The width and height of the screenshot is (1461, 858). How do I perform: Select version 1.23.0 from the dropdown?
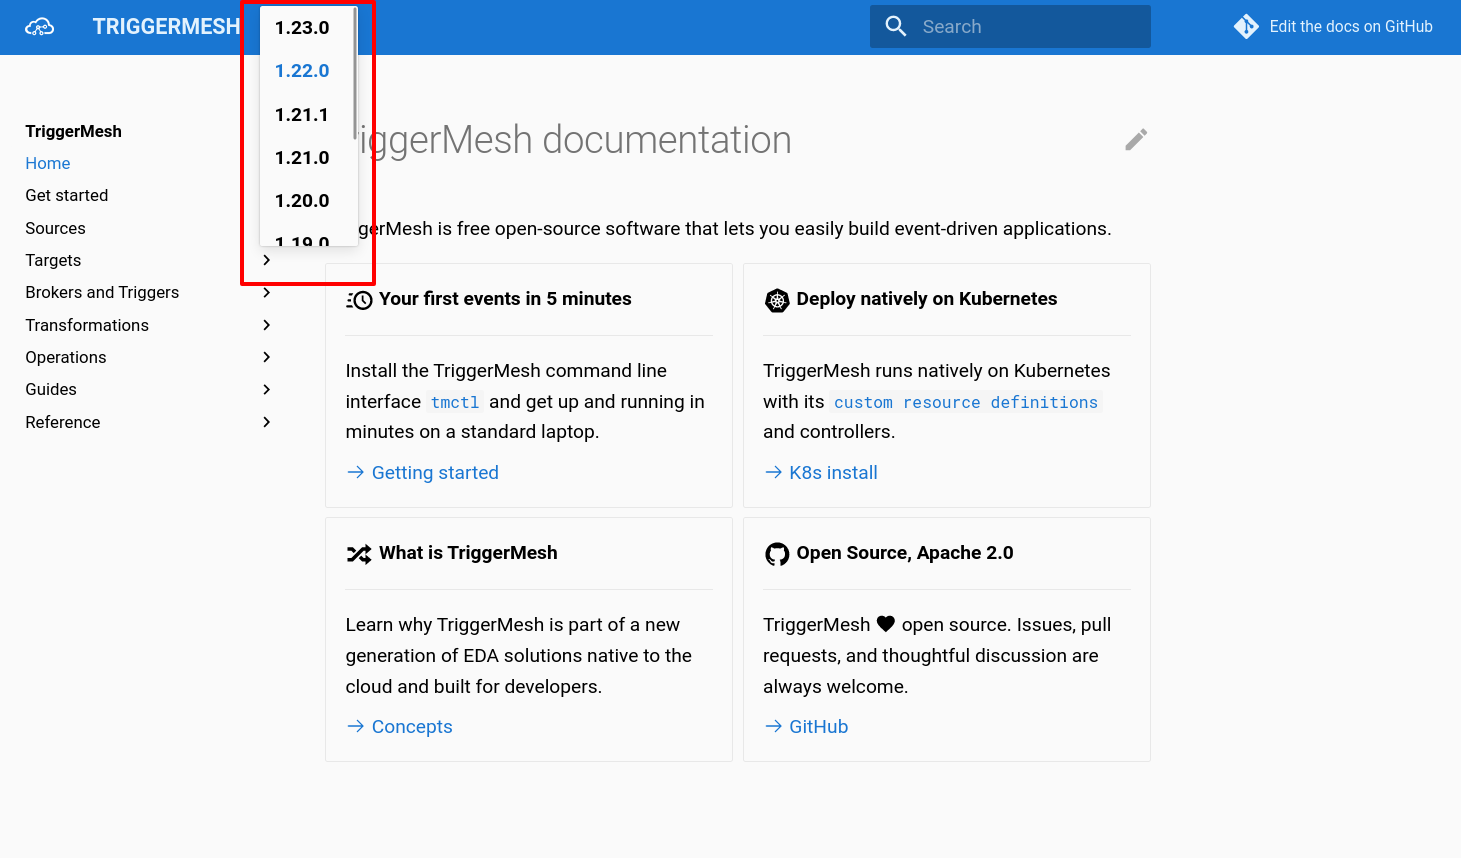click(x=302, y=28)
